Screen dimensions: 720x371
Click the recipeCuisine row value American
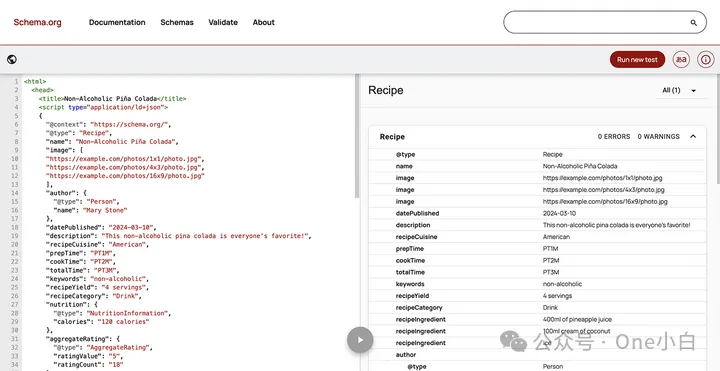point(556,237)
